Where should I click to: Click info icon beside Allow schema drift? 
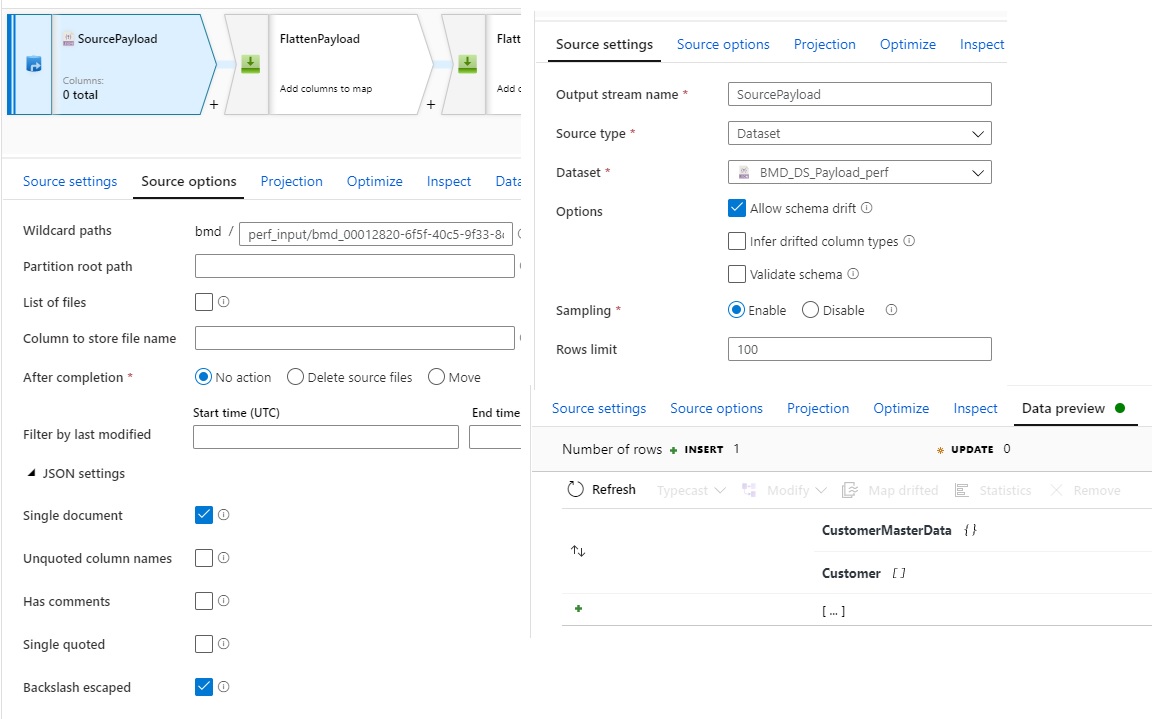[x=867, y=208]
